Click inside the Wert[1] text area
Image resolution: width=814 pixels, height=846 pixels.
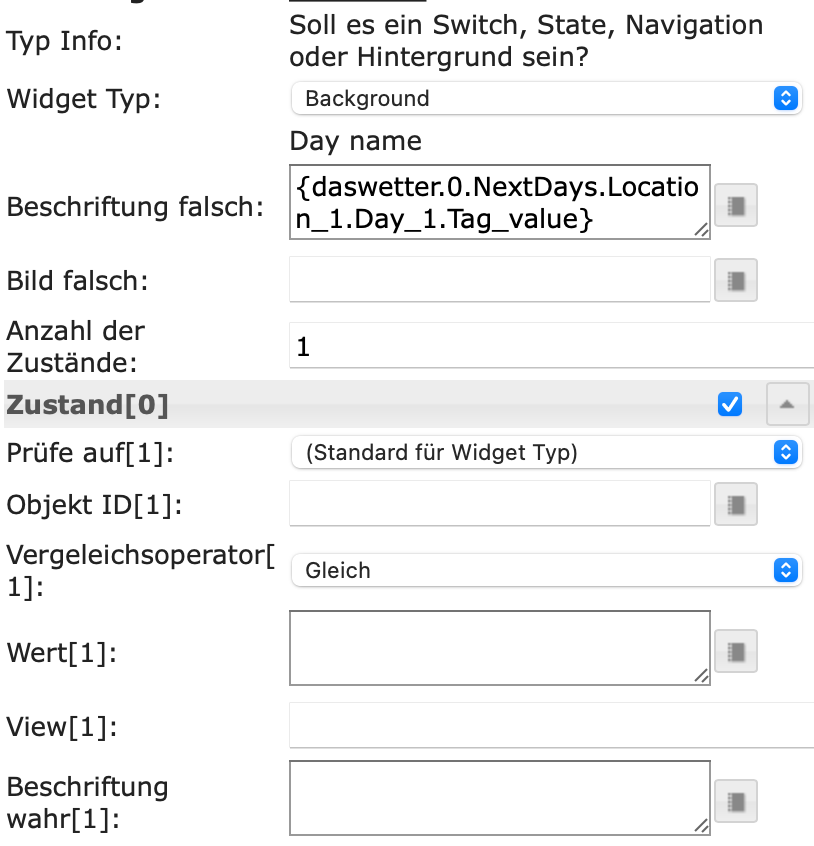[x=499, y=648]
